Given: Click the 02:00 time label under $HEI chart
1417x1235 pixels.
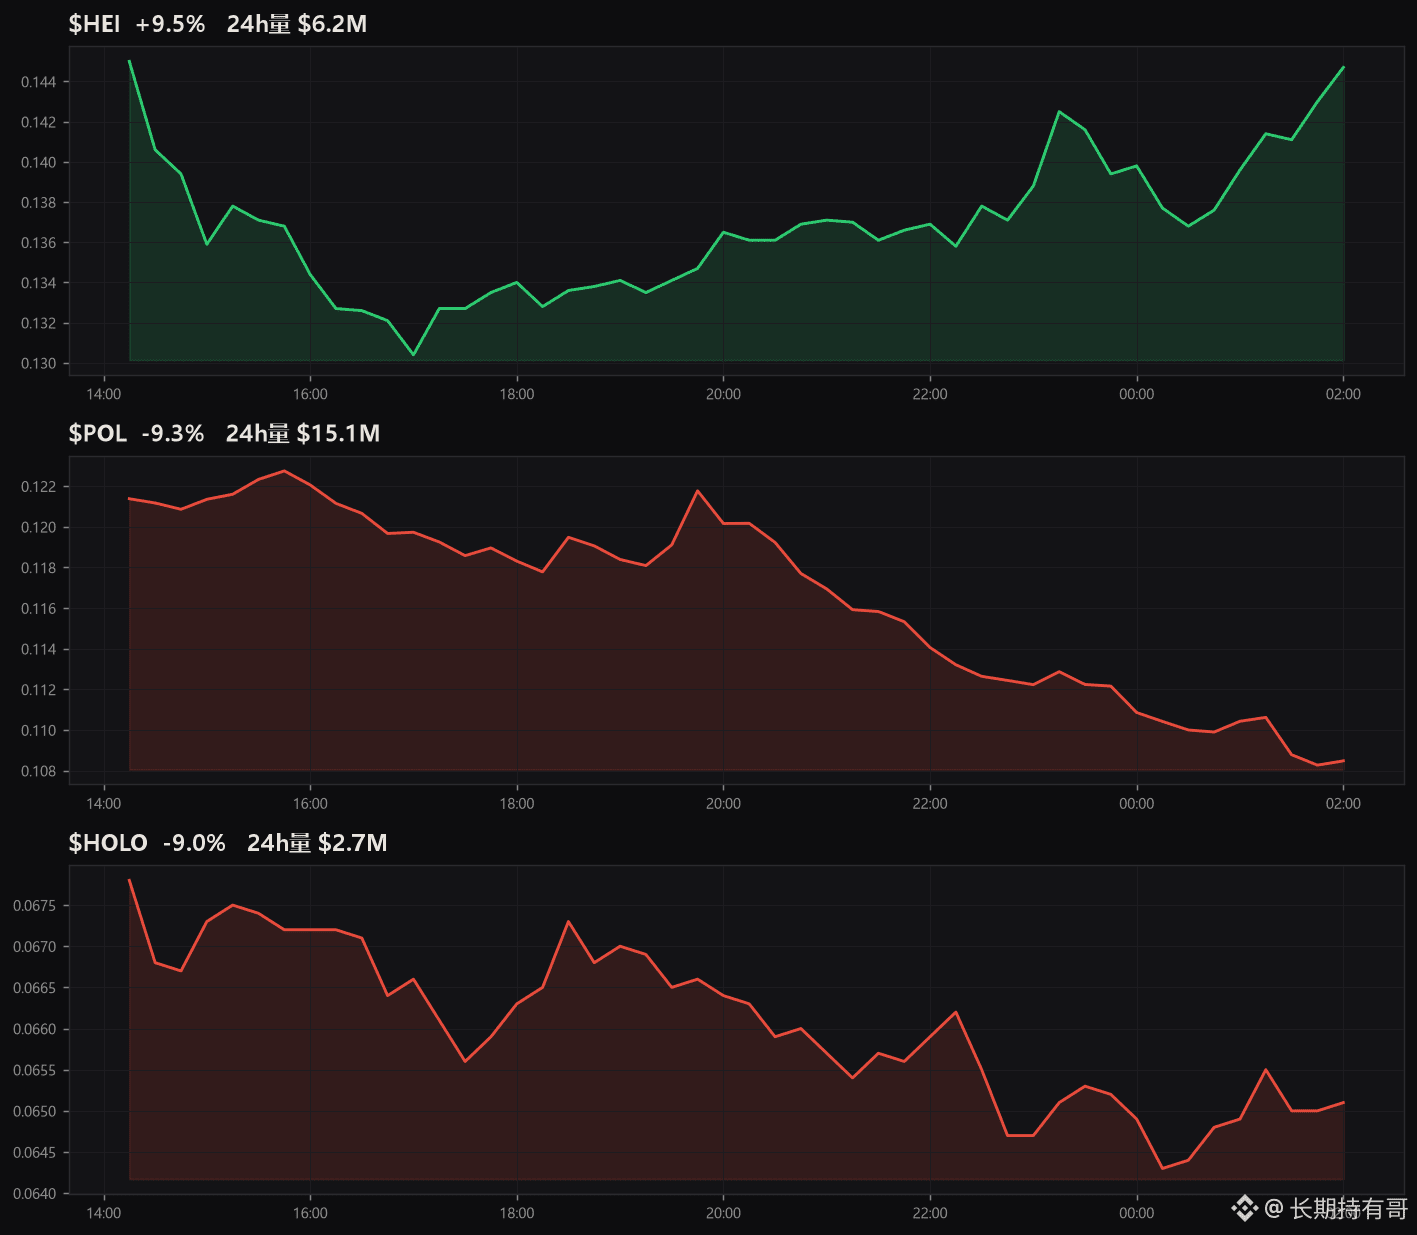Looking at the screenshot, I should [1343, 394].
